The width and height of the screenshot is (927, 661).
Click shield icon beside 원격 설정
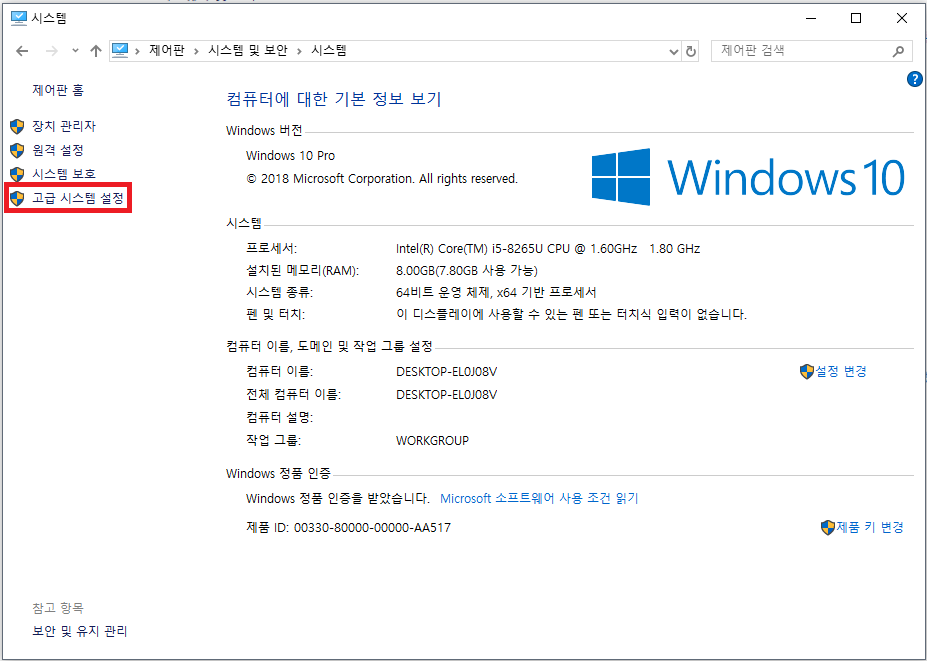(x=17, y=150)
